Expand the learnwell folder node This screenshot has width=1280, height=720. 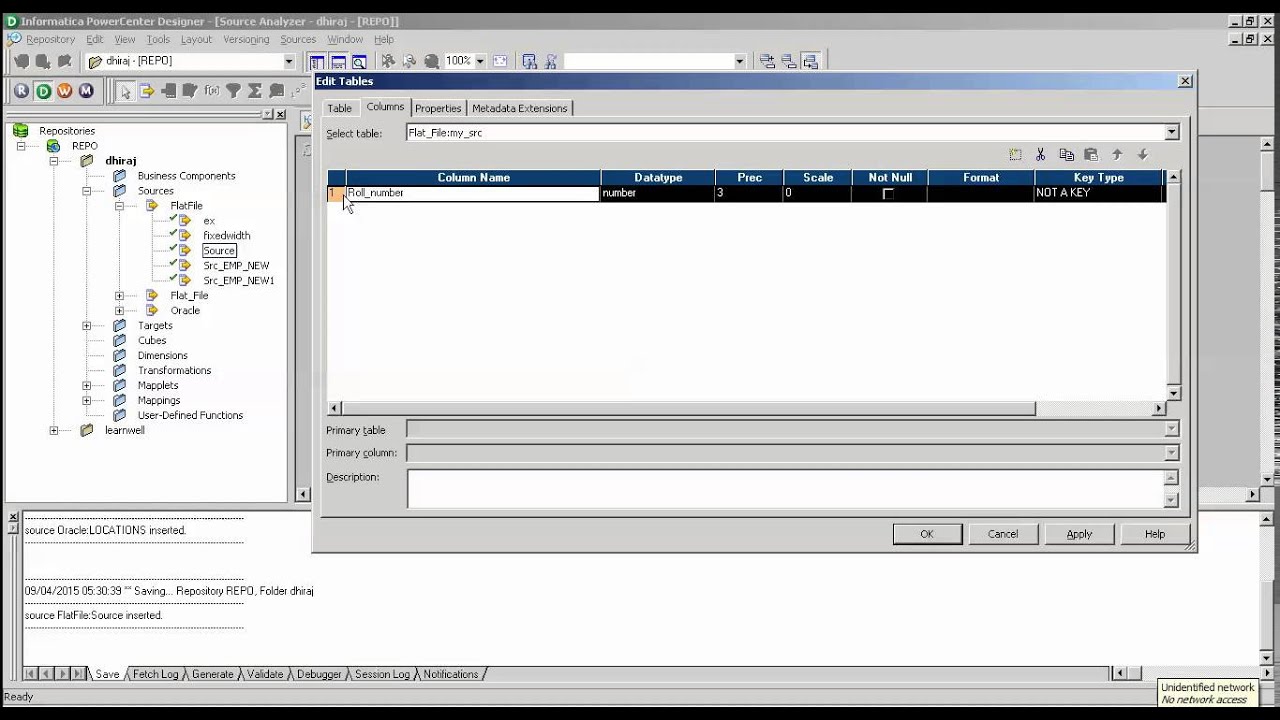point(54,431)
